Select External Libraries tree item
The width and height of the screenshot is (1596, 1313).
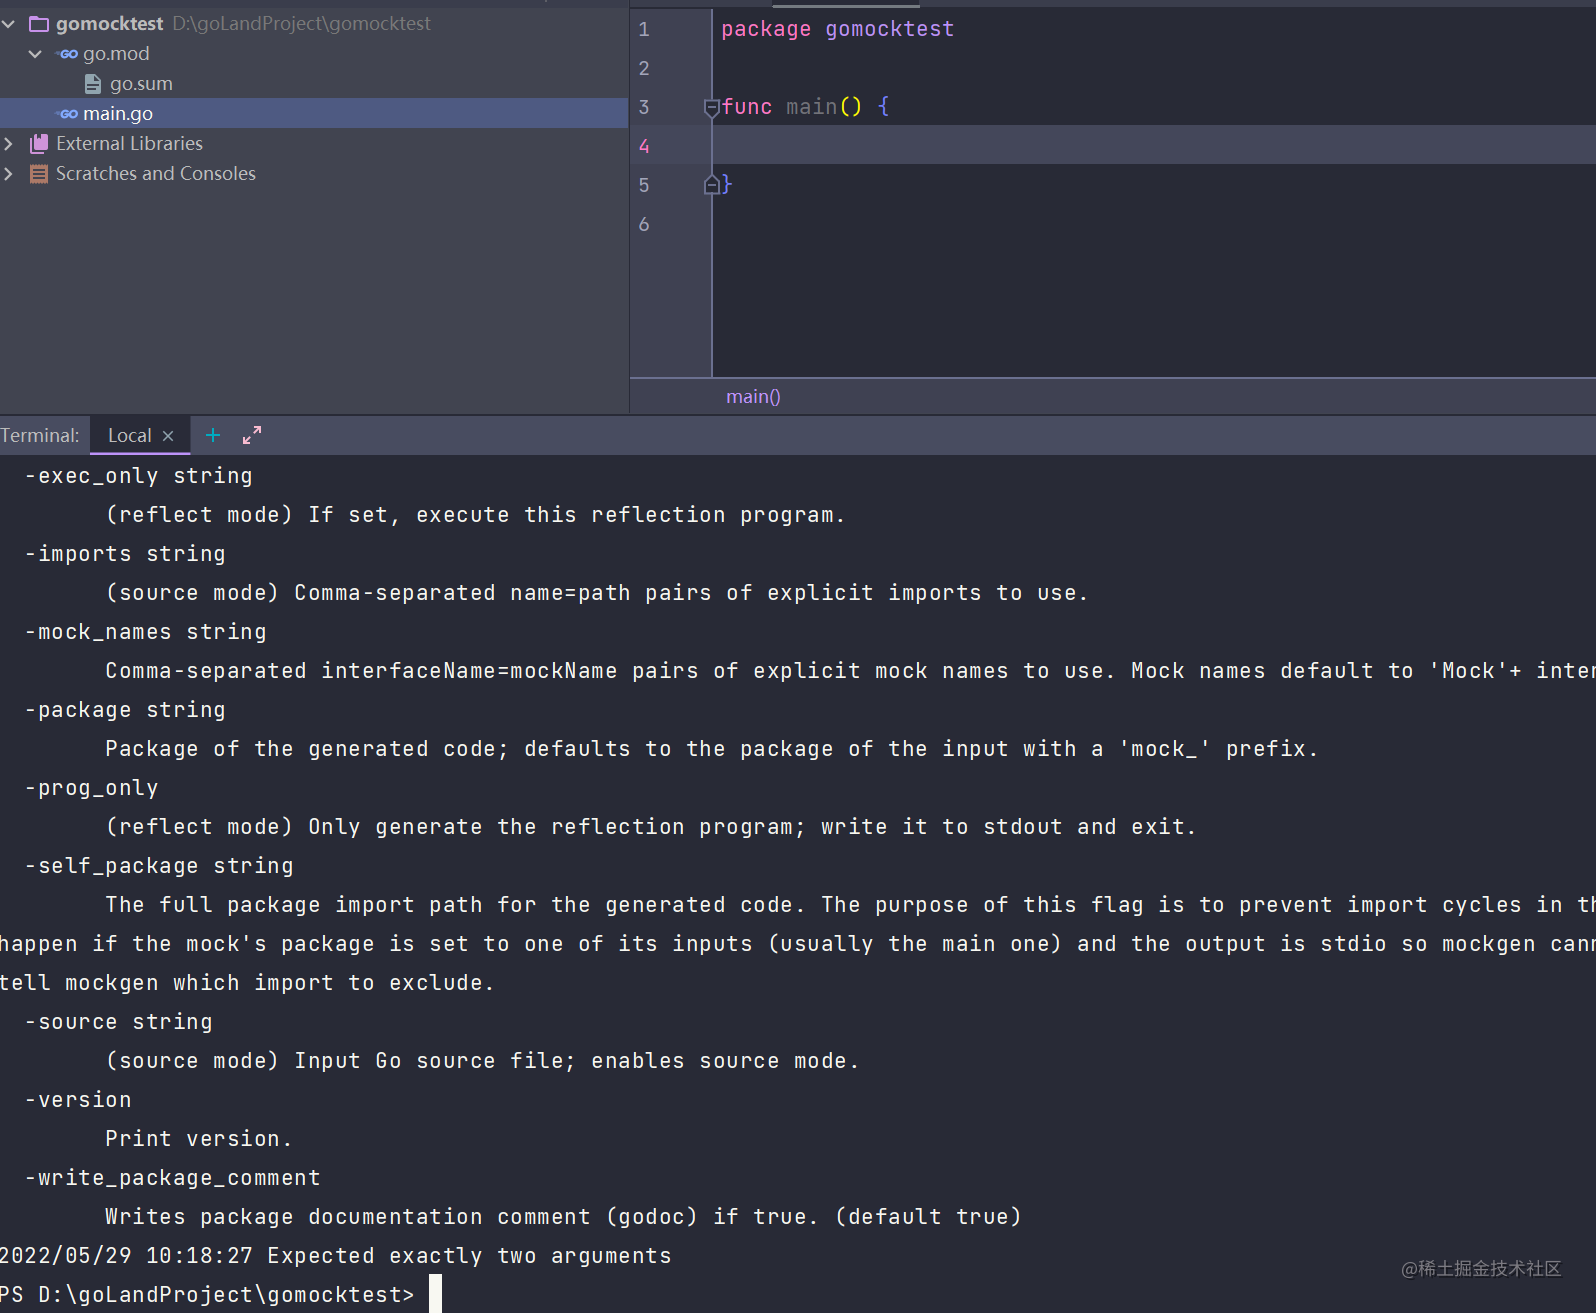click(129, 144)
